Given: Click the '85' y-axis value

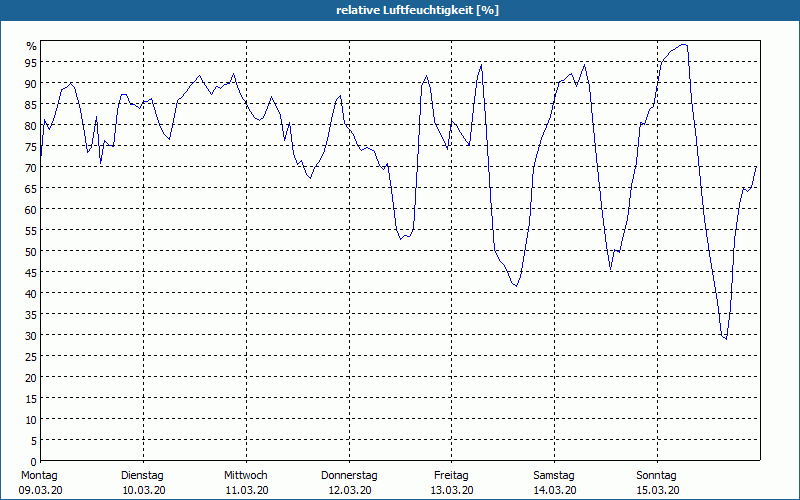Looking at the screenshot, I should pos(31,105).
